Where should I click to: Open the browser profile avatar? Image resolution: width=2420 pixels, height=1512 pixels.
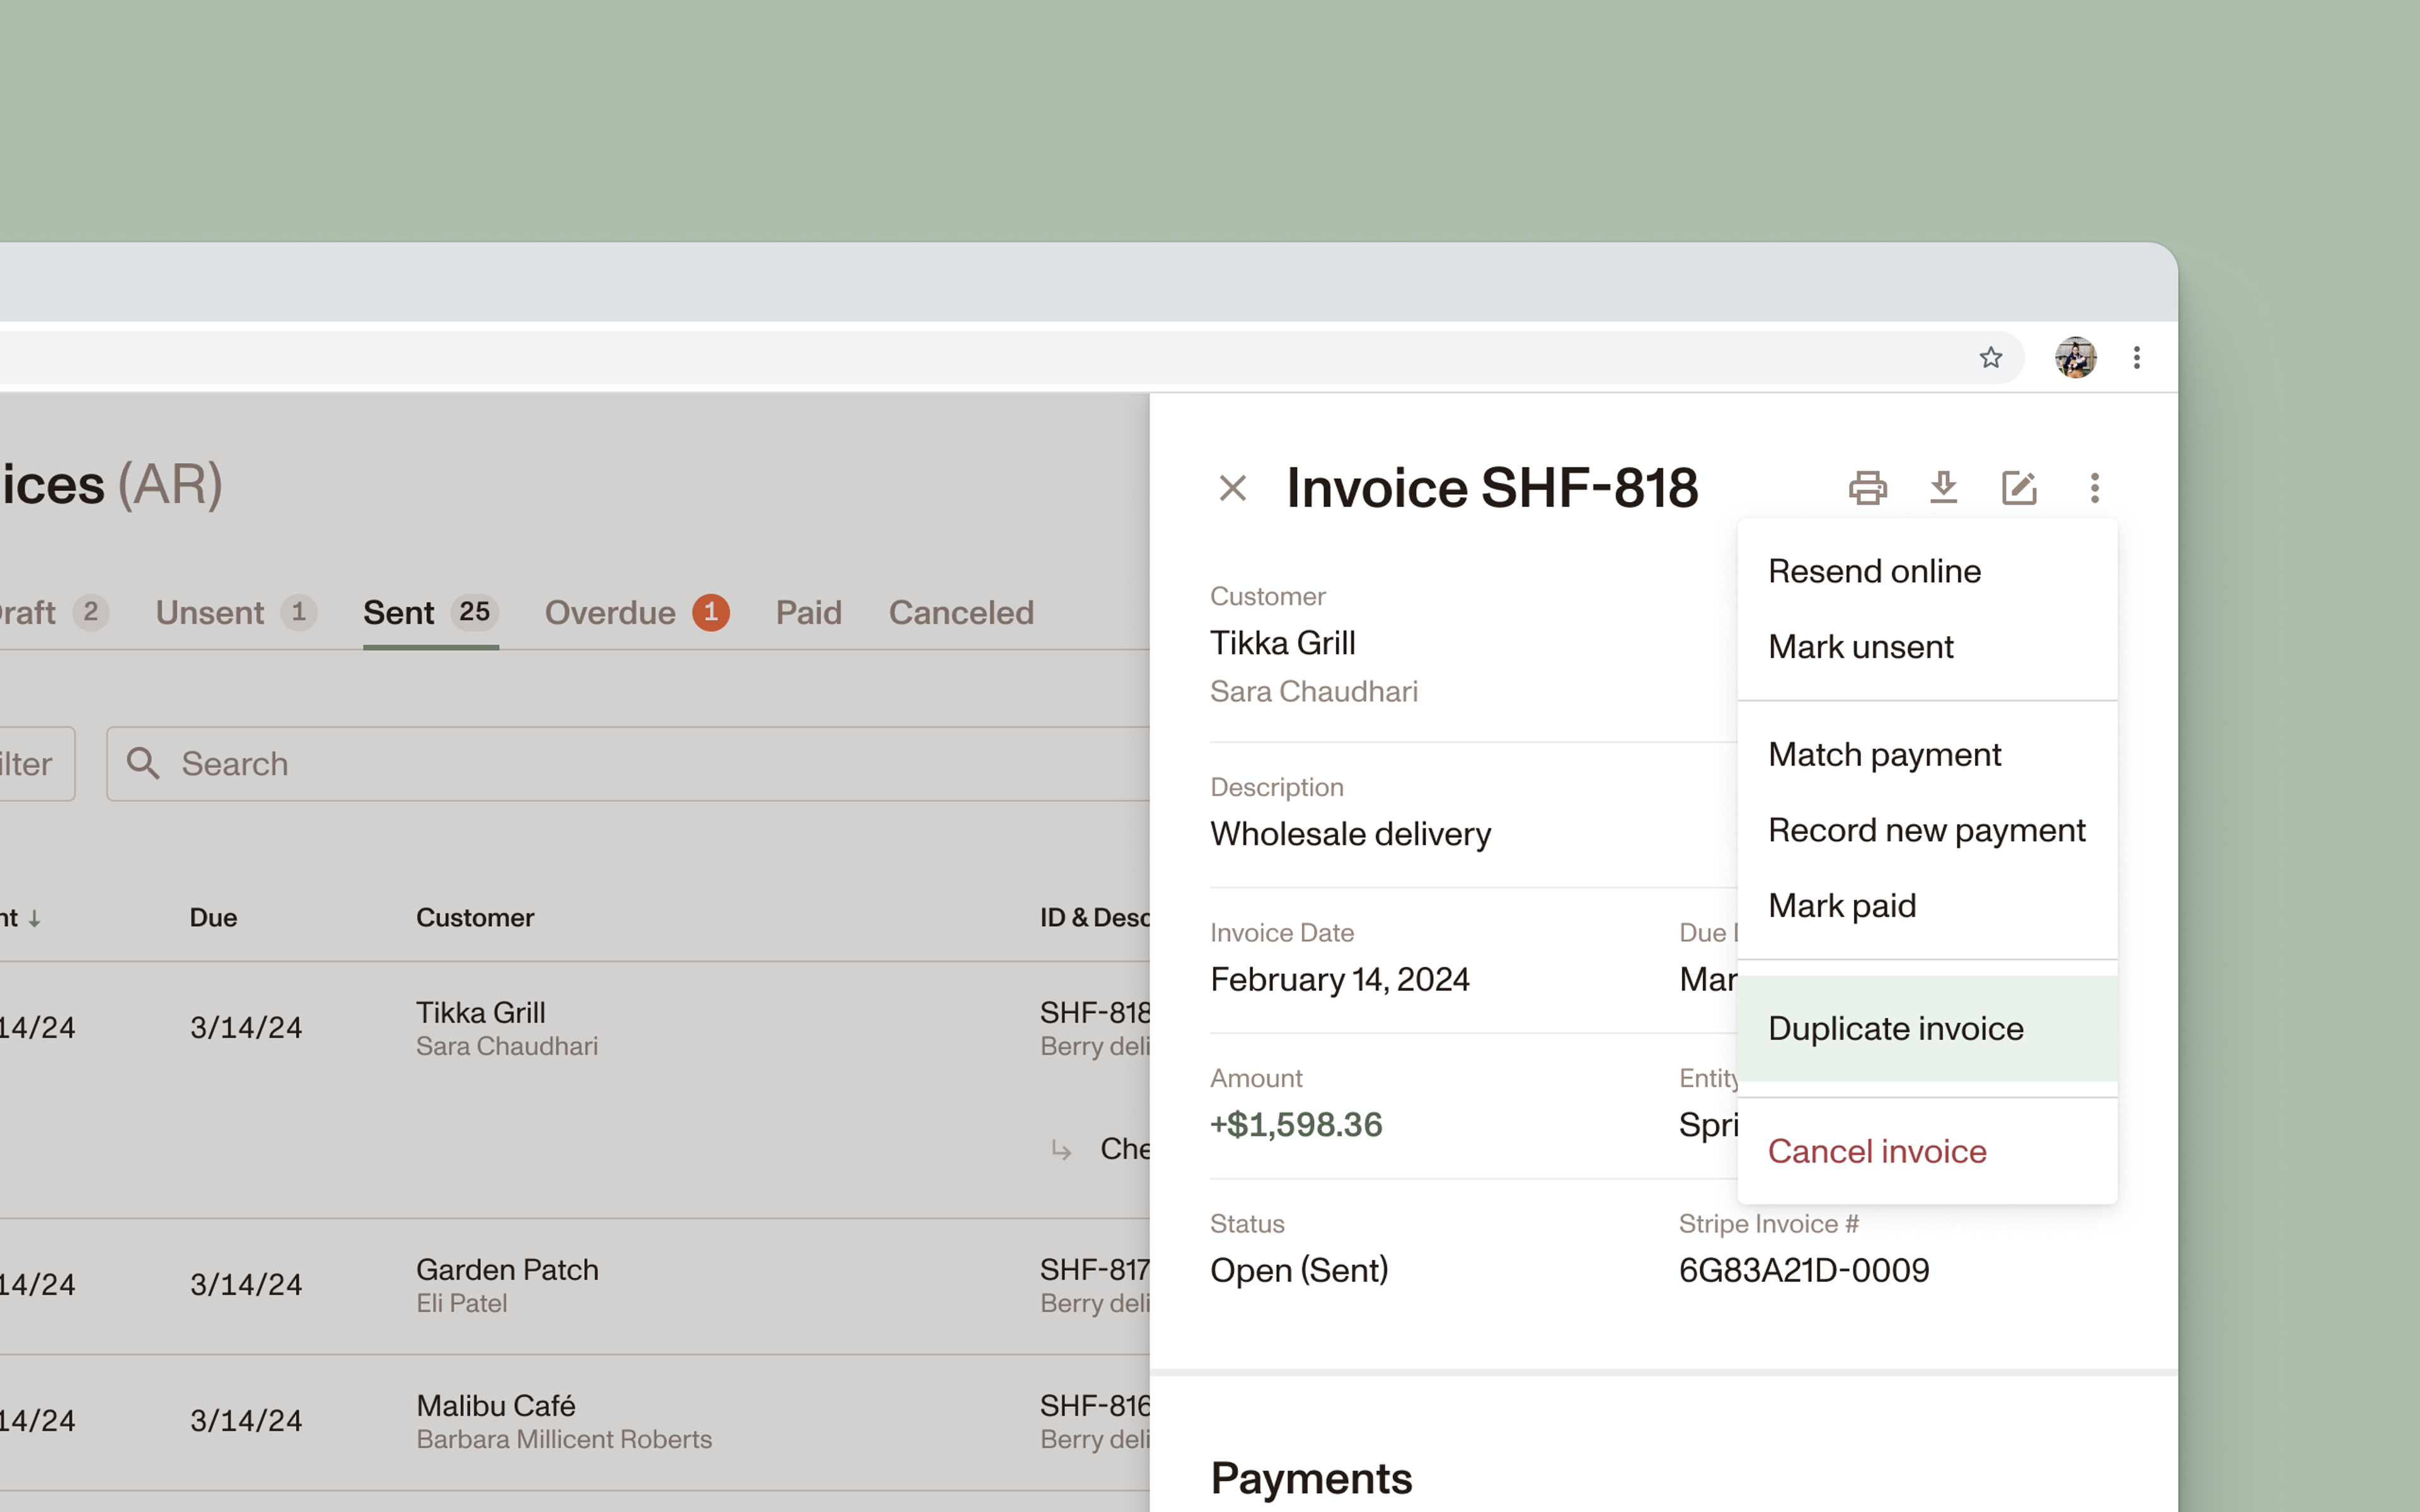2075,357
